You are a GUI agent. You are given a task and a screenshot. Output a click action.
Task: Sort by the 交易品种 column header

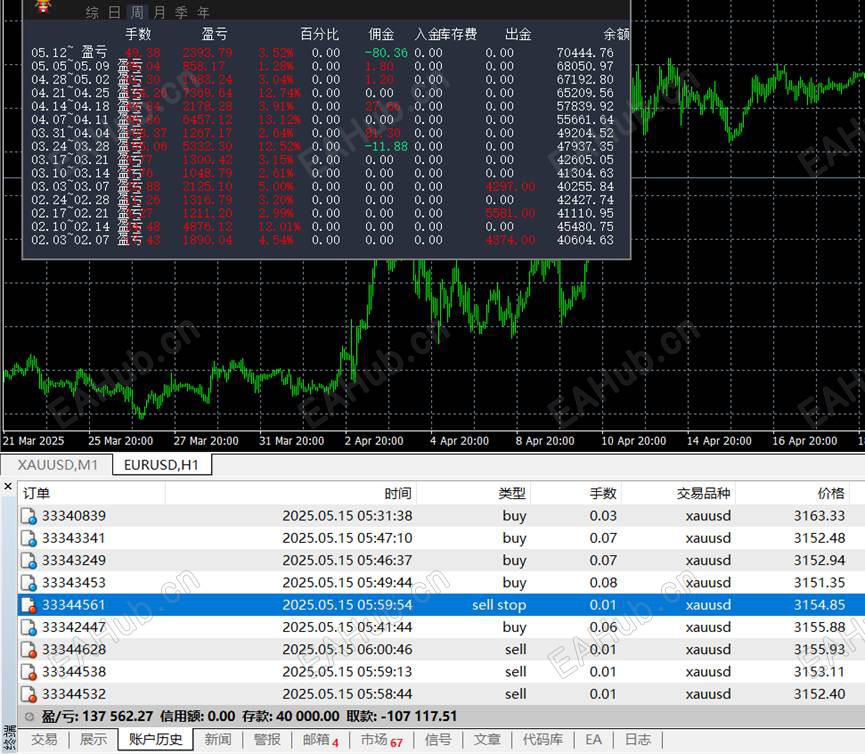click(679, 493)
